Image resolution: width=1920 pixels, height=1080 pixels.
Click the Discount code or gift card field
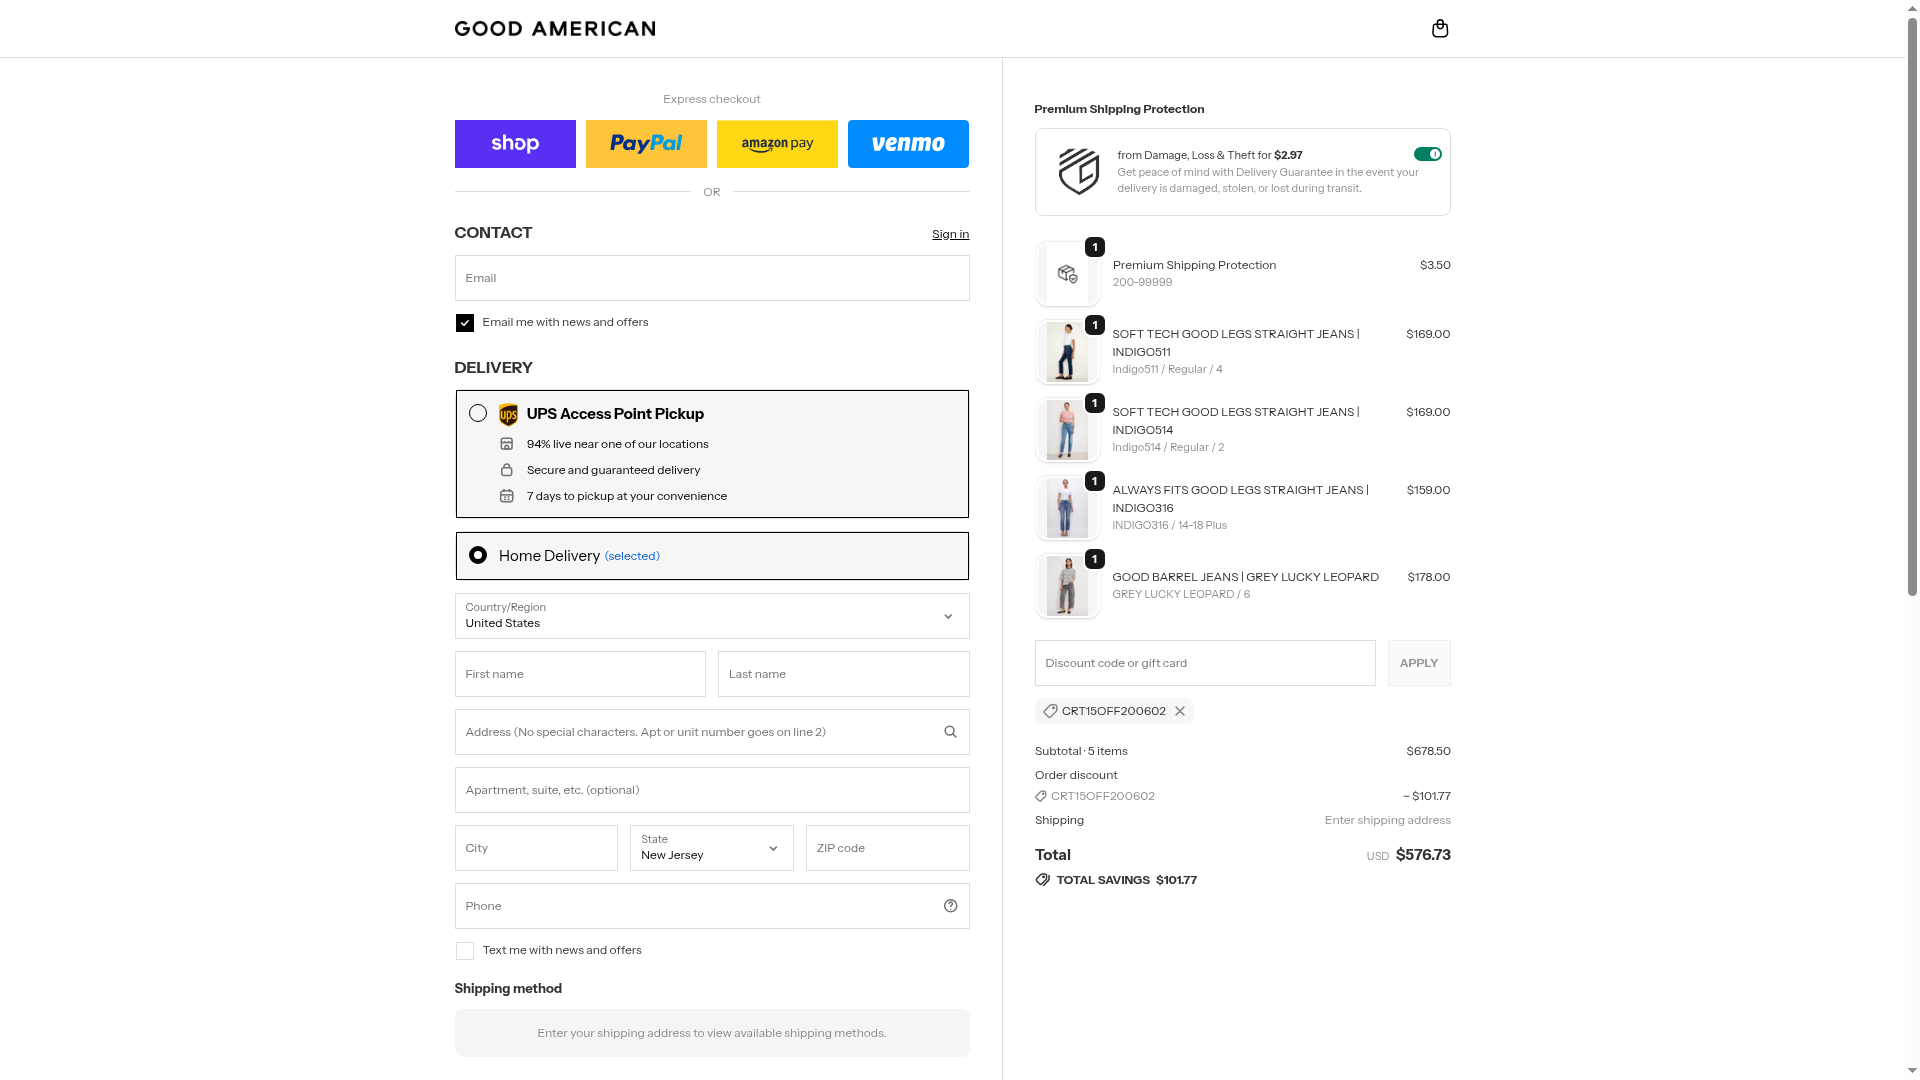click(x=1204, y=663)
